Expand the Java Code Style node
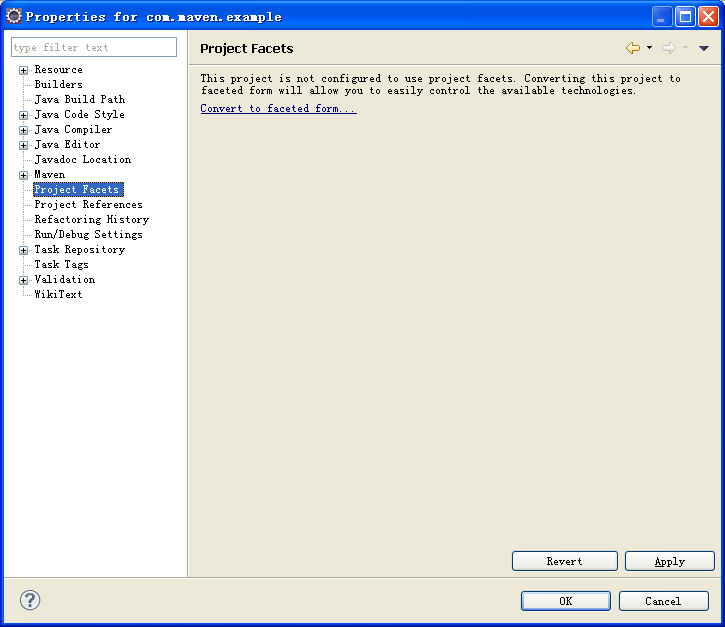725x627 pixels. (24, 115)
